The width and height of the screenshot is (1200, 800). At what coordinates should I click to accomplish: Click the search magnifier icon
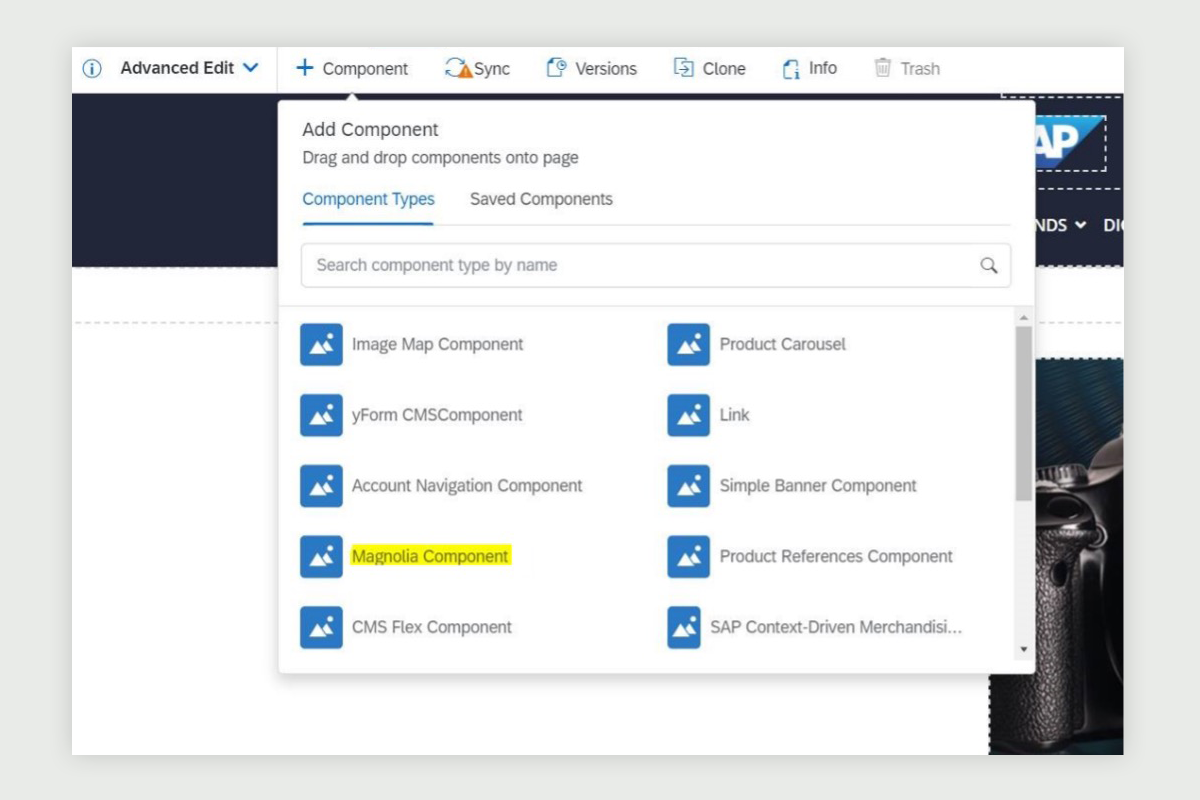pyautogui.click(x=989, y=265)
